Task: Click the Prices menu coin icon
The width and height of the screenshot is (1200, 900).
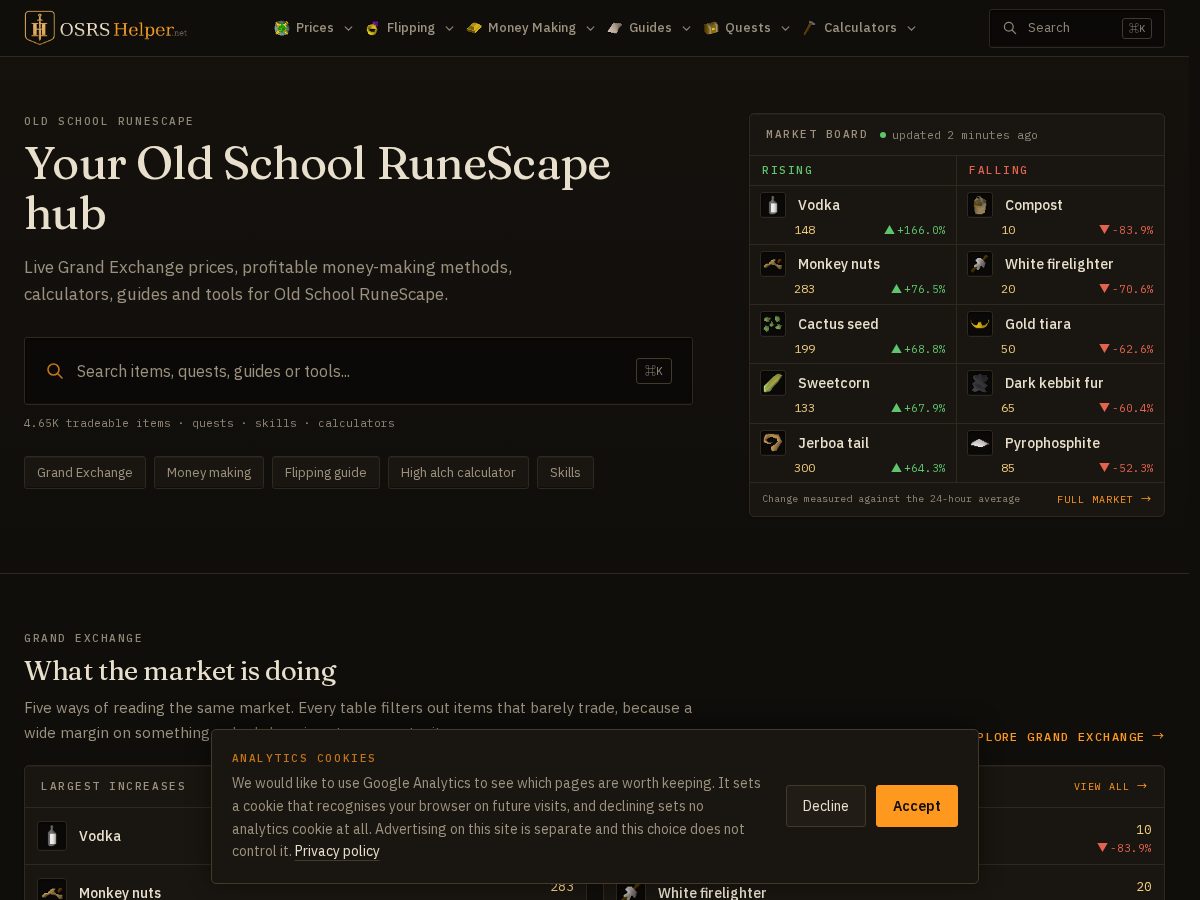Action: click(x=282, y=28)
